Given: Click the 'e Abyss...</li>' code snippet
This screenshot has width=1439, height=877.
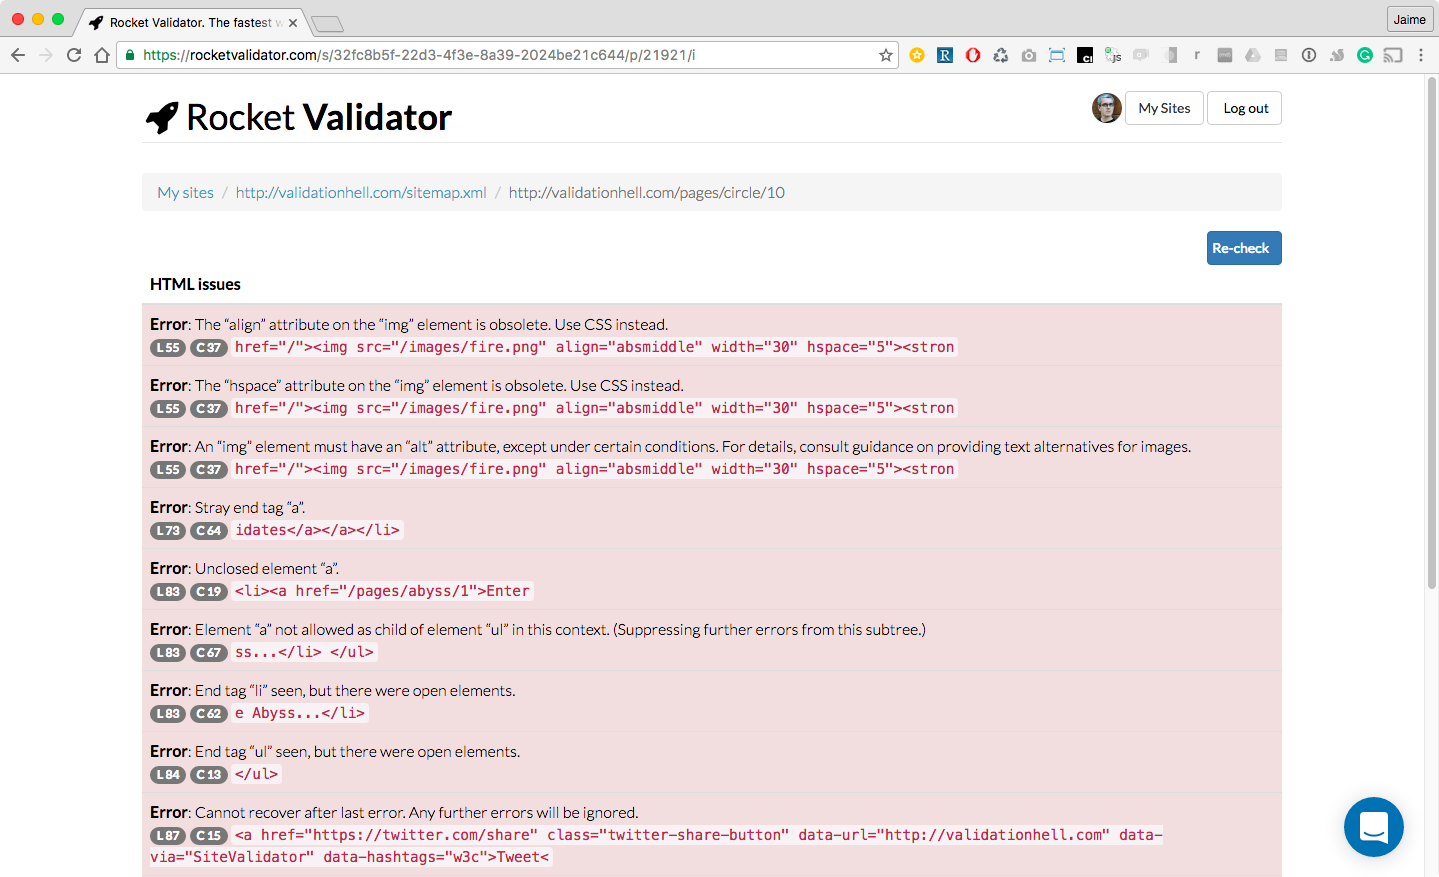Looking at the screenshot, I should pos(300,713).
